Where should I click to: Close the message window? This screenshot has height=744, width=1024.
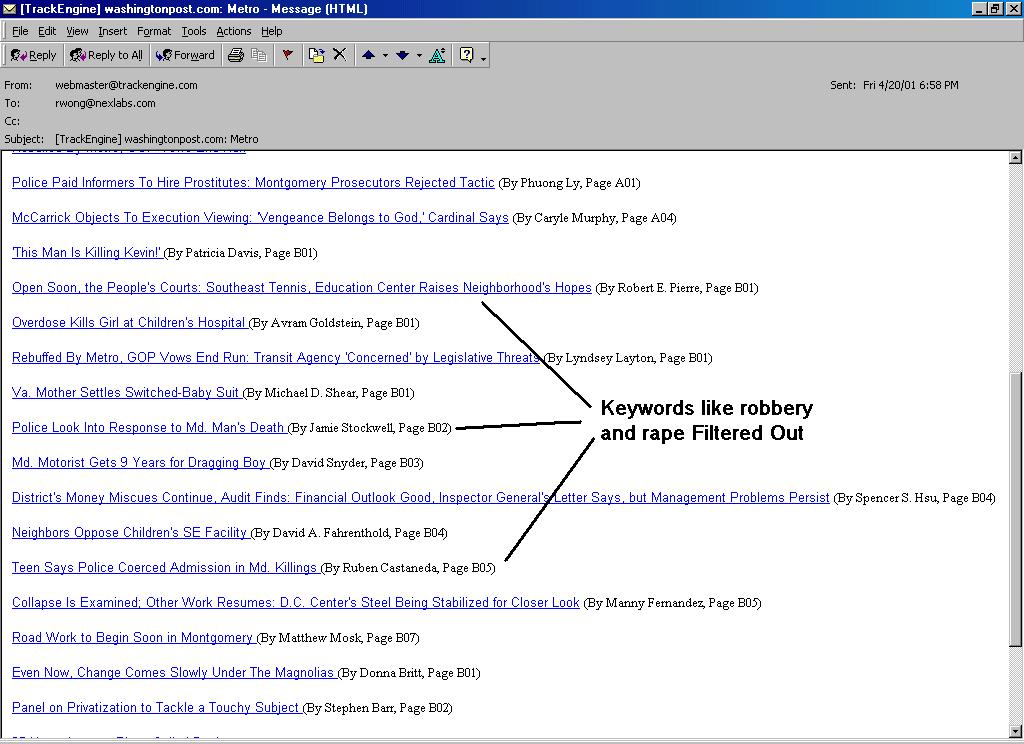(x=1012, y=9)
